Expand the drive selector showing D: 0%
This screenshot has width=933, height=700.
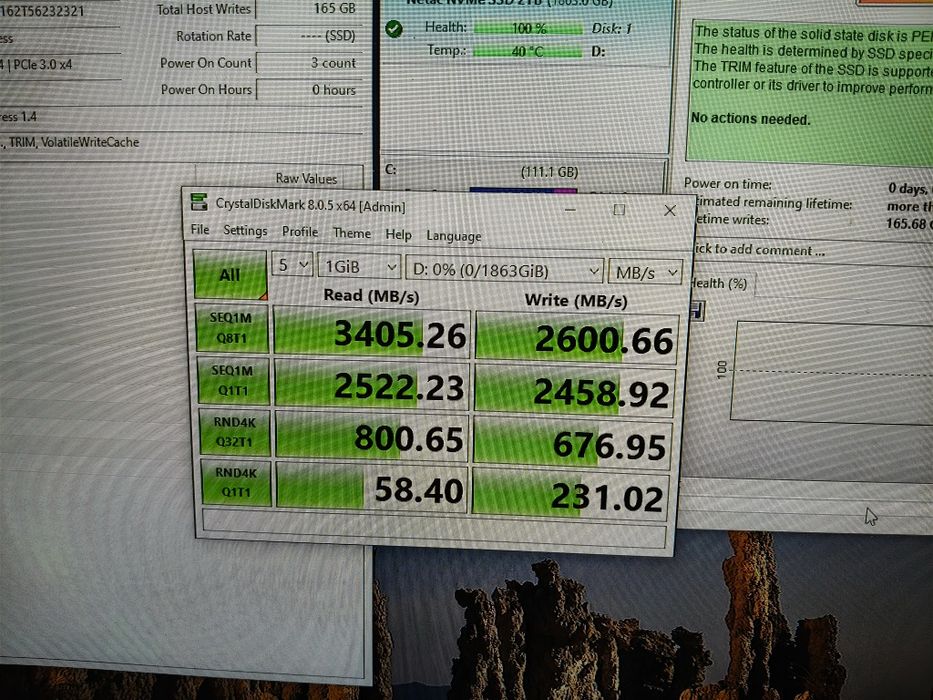(x=504, y=270)
